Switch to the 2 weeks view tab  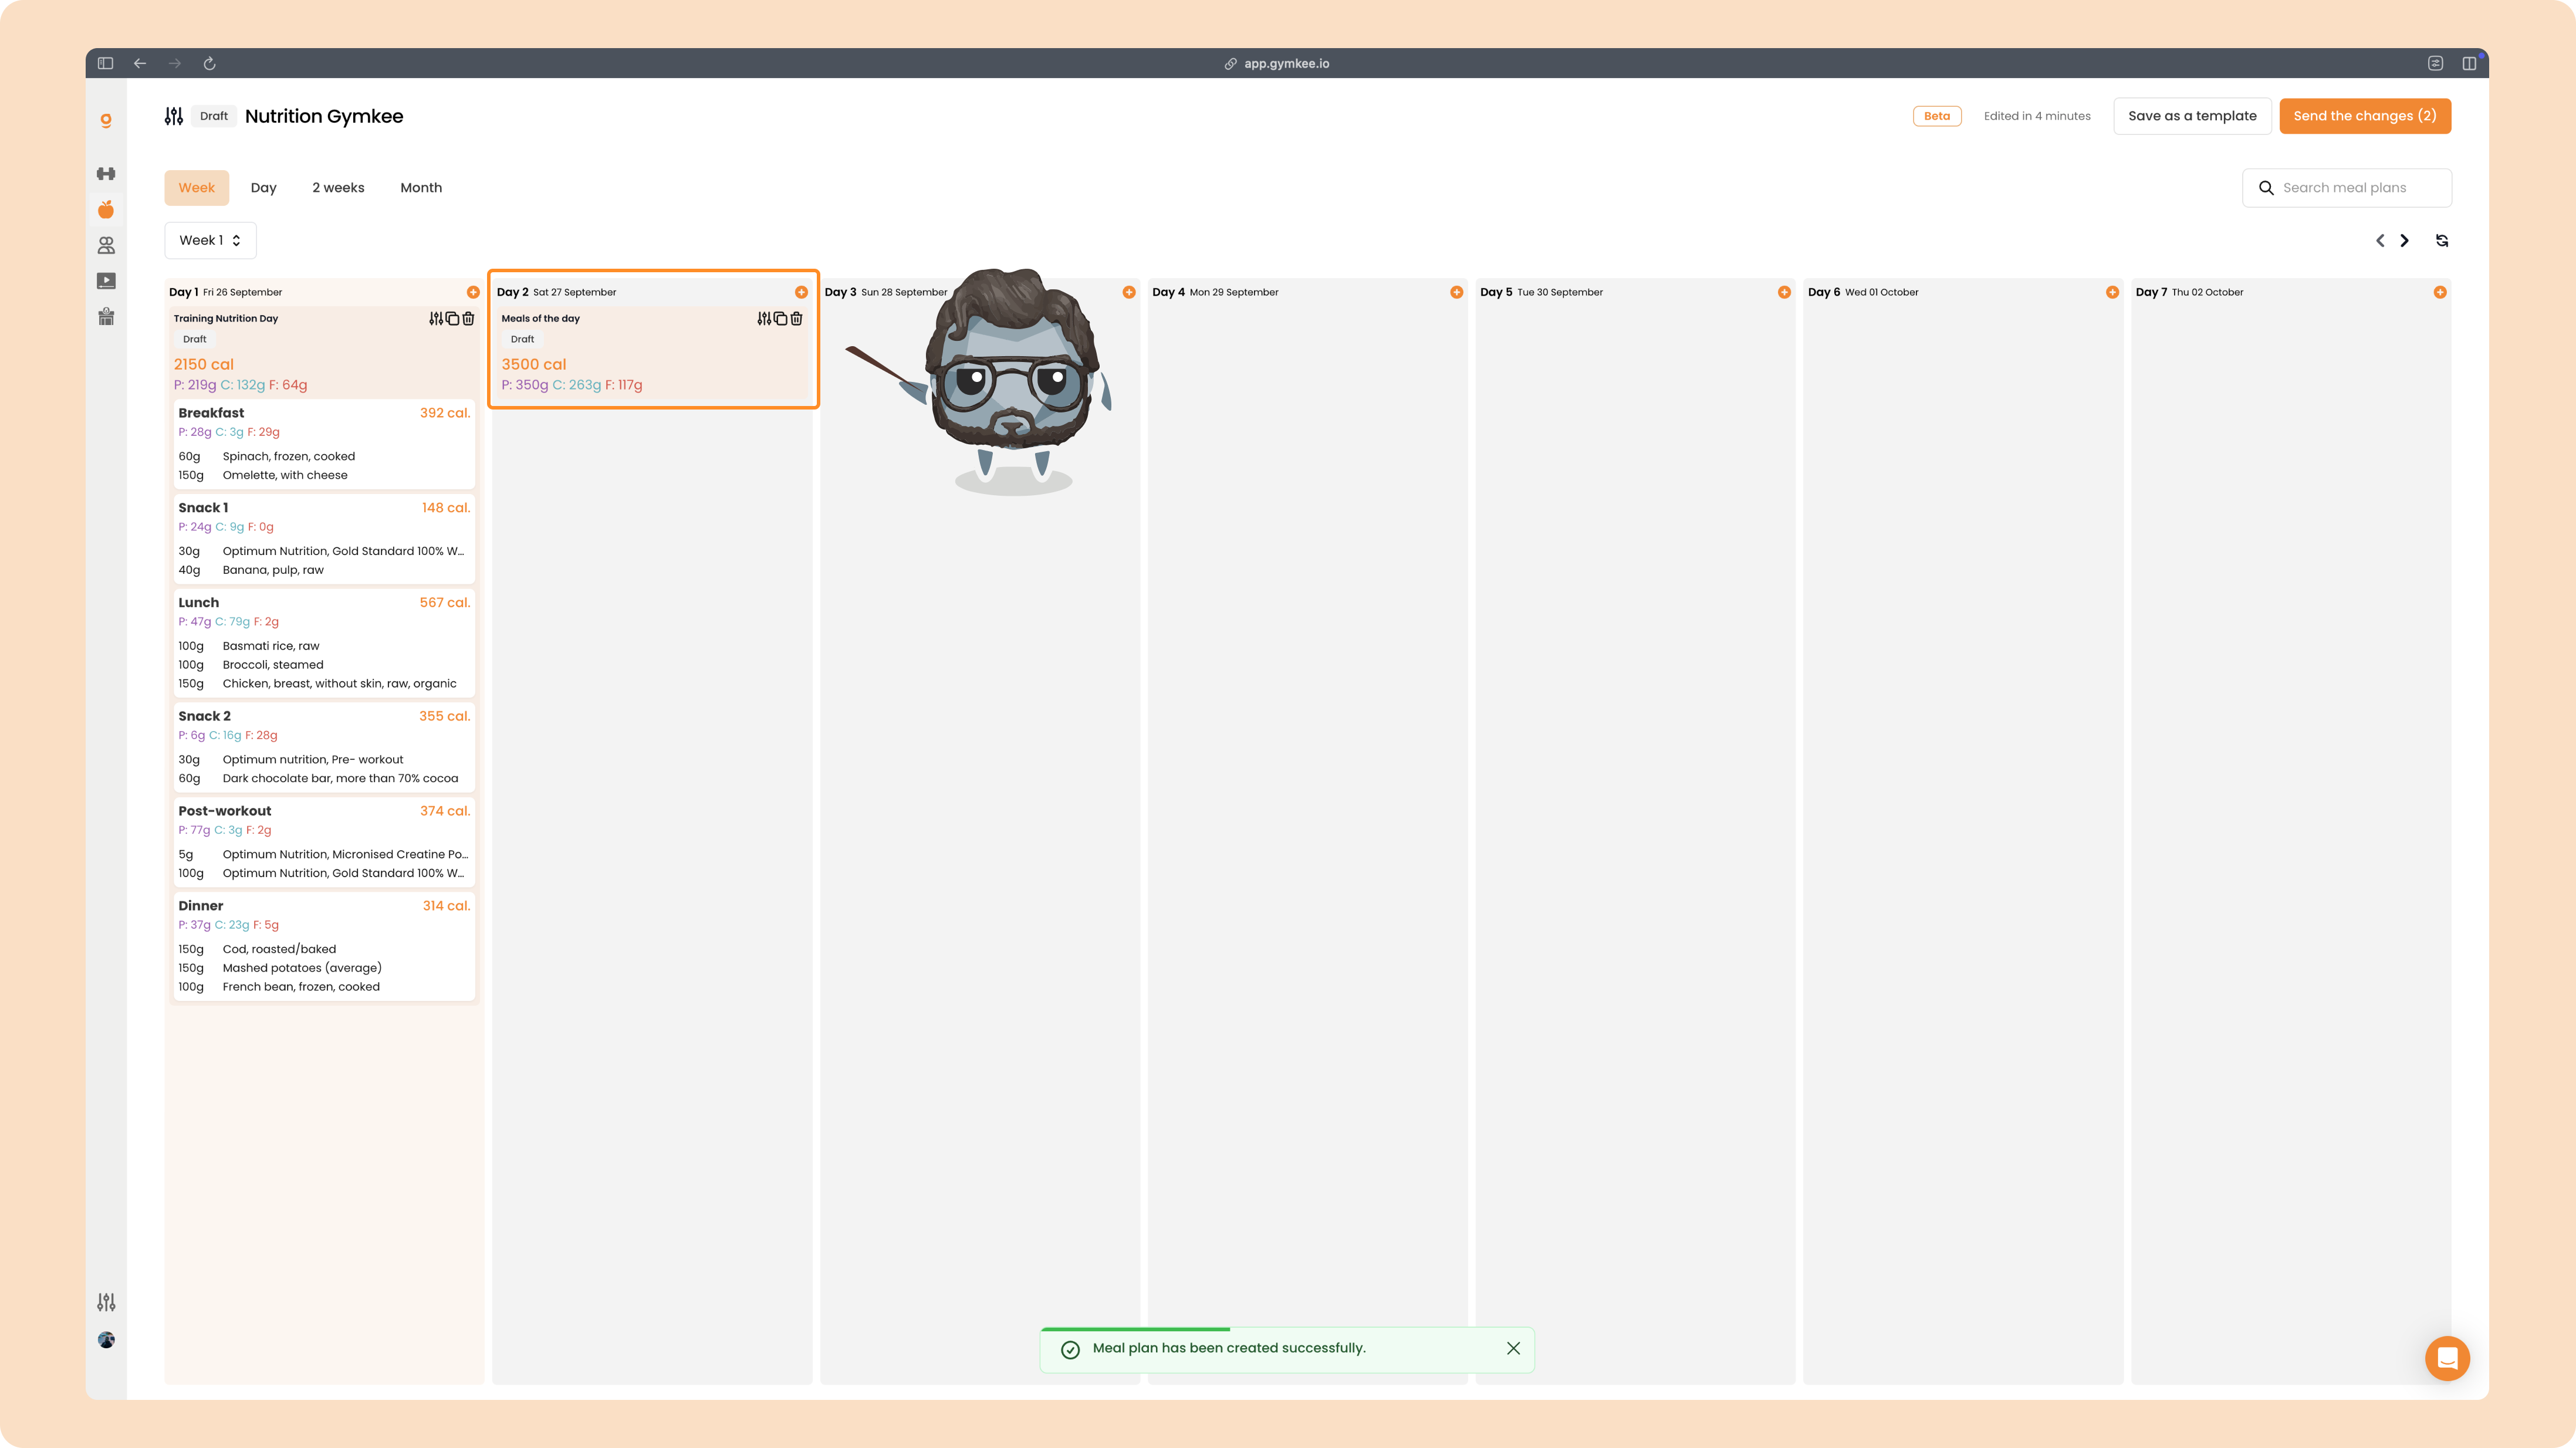coord(338,188)
